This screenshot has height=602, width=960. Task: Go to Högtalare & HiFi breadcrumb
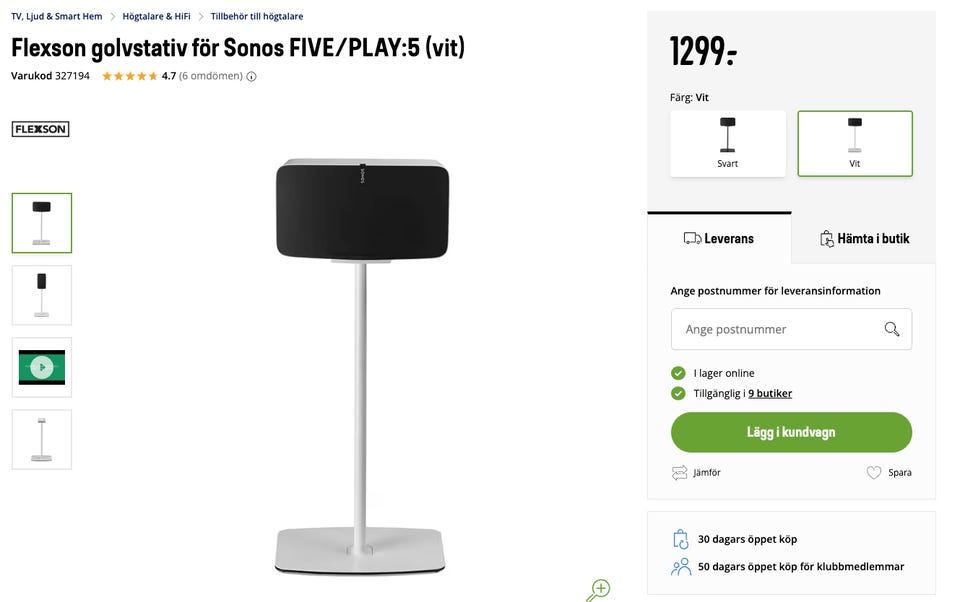[156, 16]
